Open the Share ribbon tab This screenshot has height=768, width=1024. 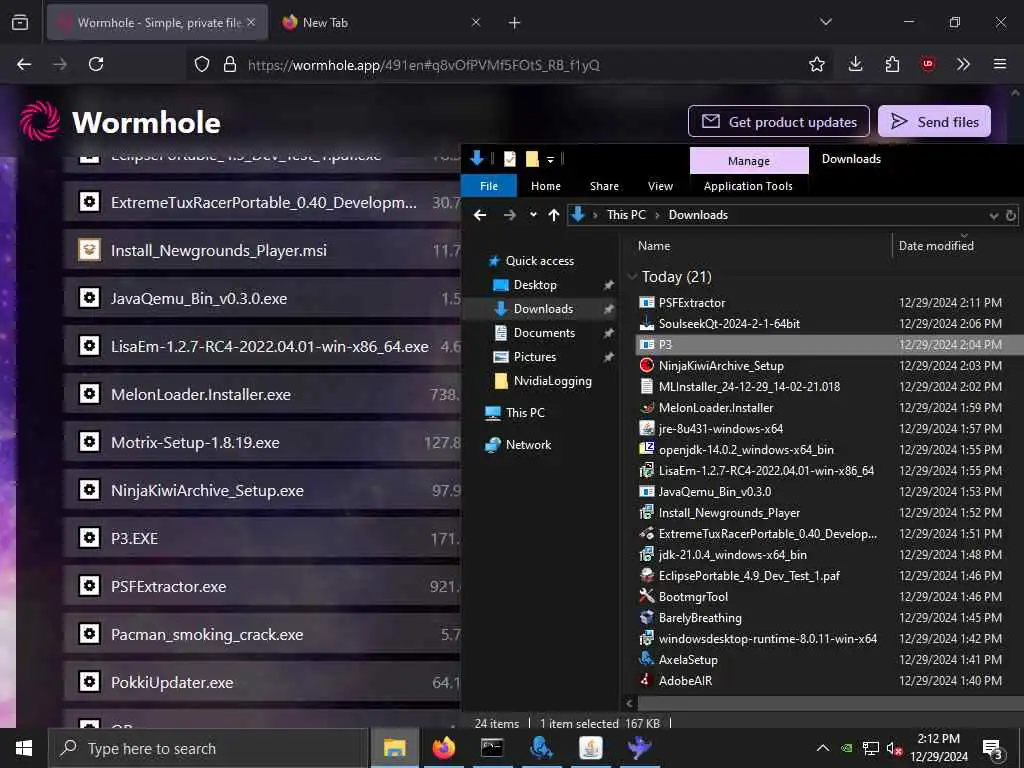[604, 186]
